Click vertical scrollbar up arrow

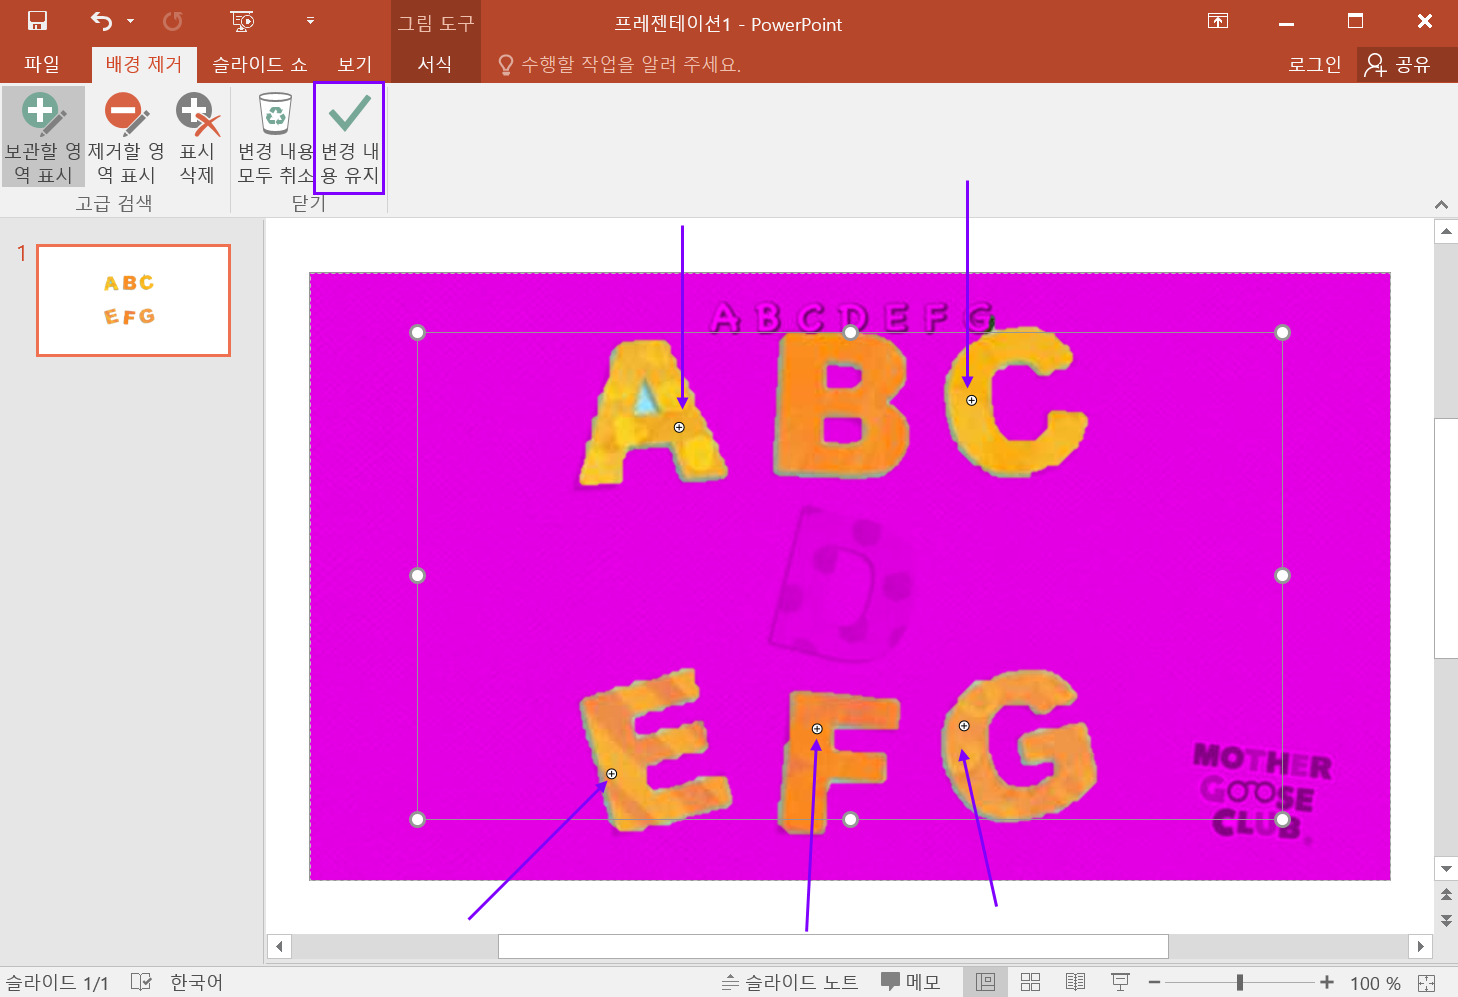[x=1446, y=231]
